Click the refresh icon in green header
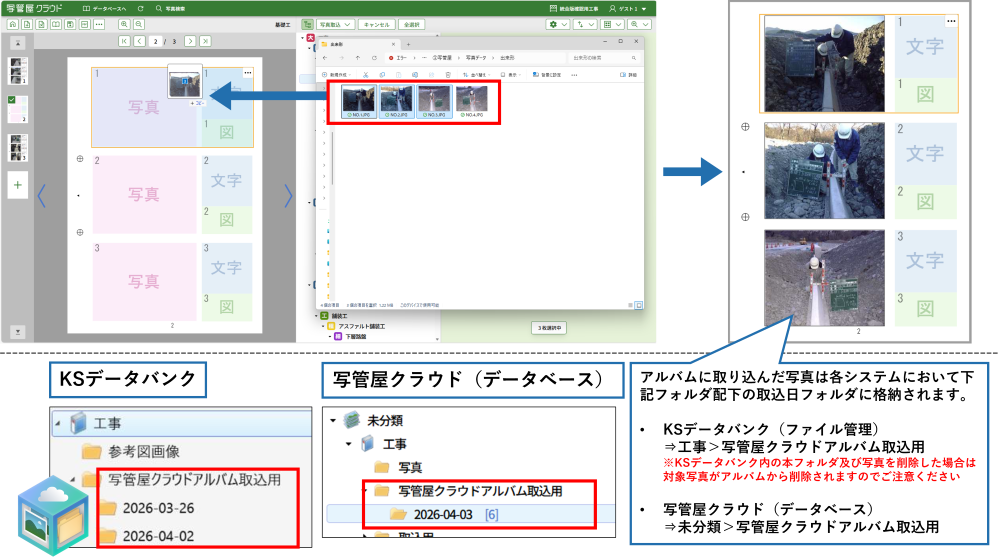Viewport: 1000px width, 560px height. [x=140, y=8]
